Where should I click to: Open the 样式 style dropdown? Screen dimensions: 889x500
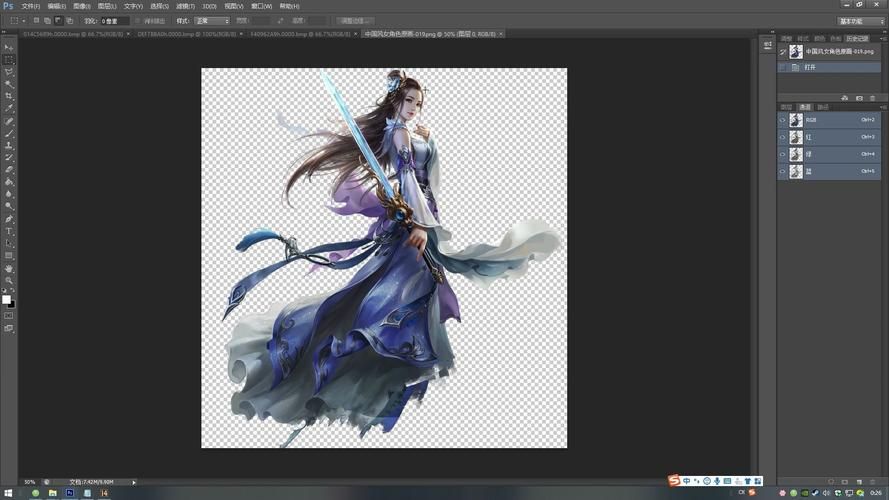(211, 21)
